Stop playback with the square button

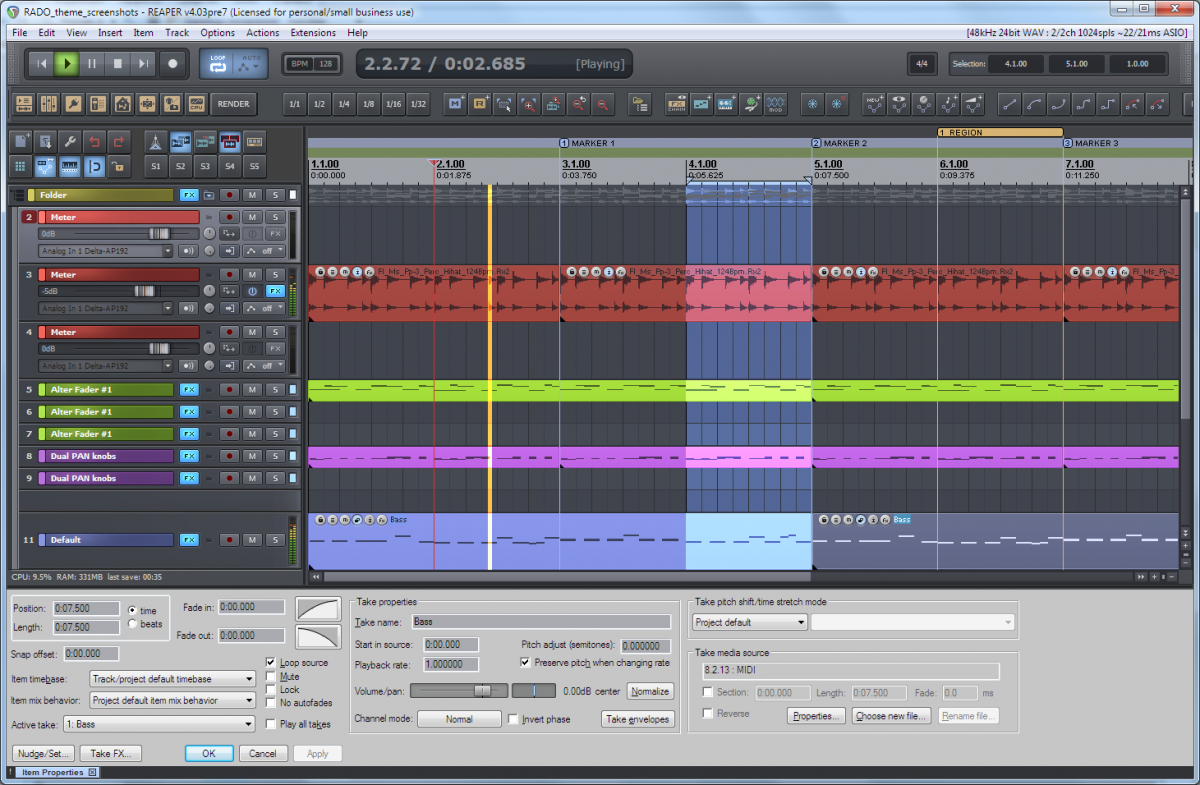[x=118, y=64]
